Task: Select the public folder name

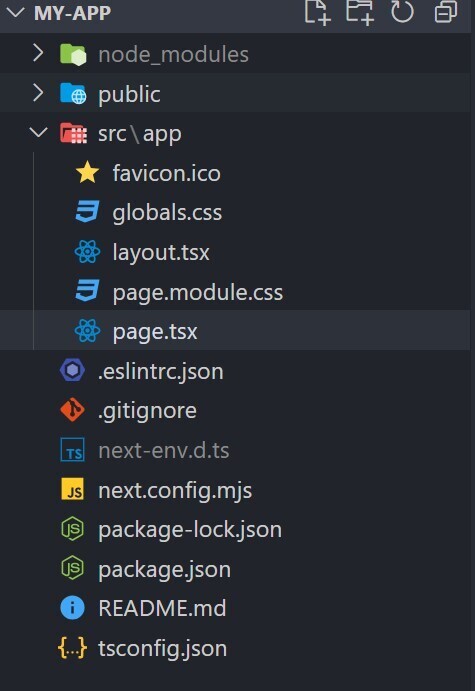Action: point(129,94)
